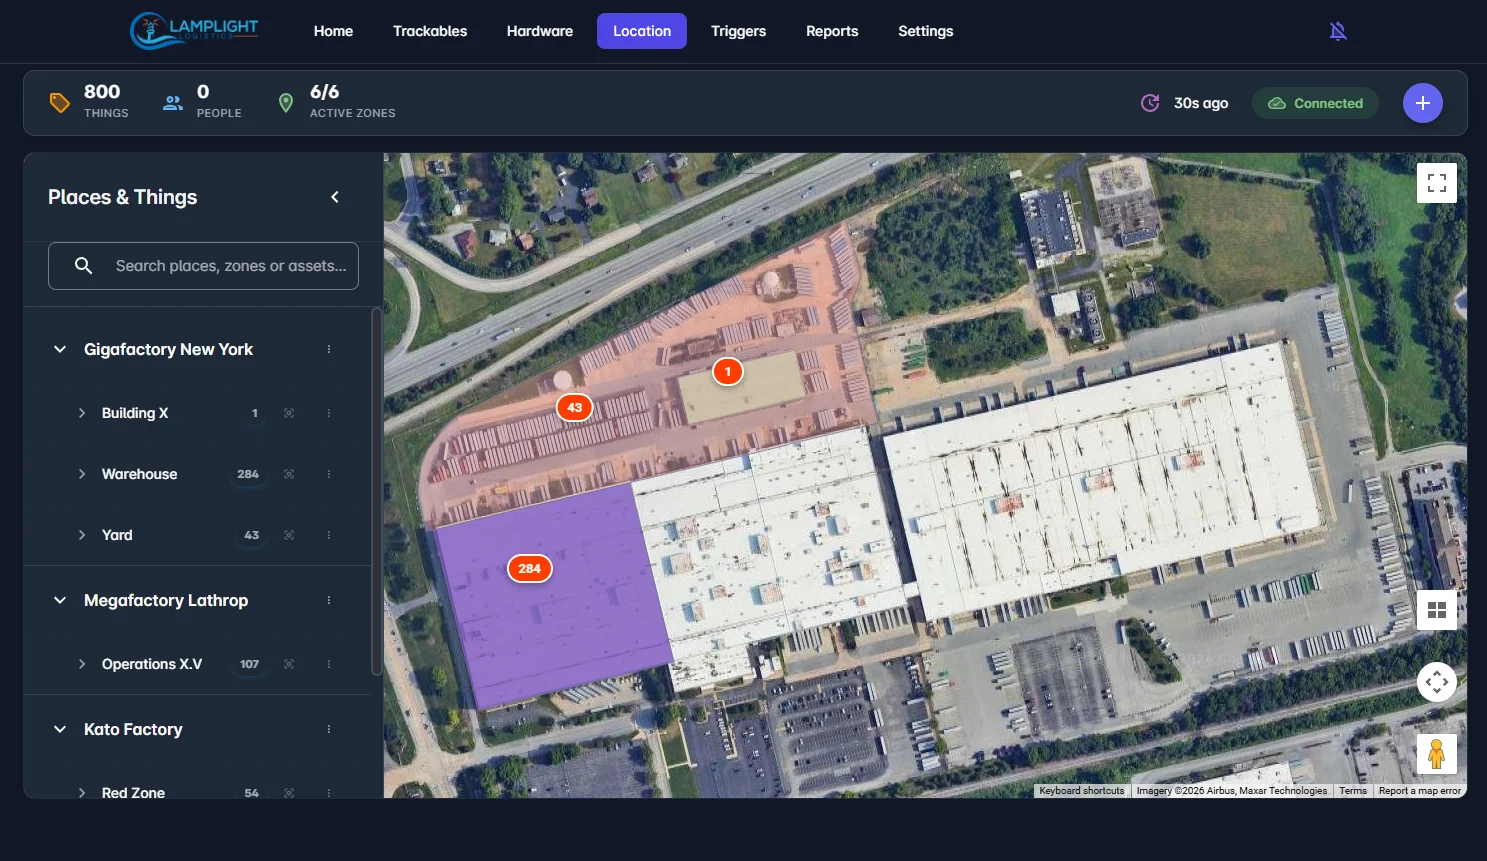Open more options for Gigafactory New York

[328, 349]
